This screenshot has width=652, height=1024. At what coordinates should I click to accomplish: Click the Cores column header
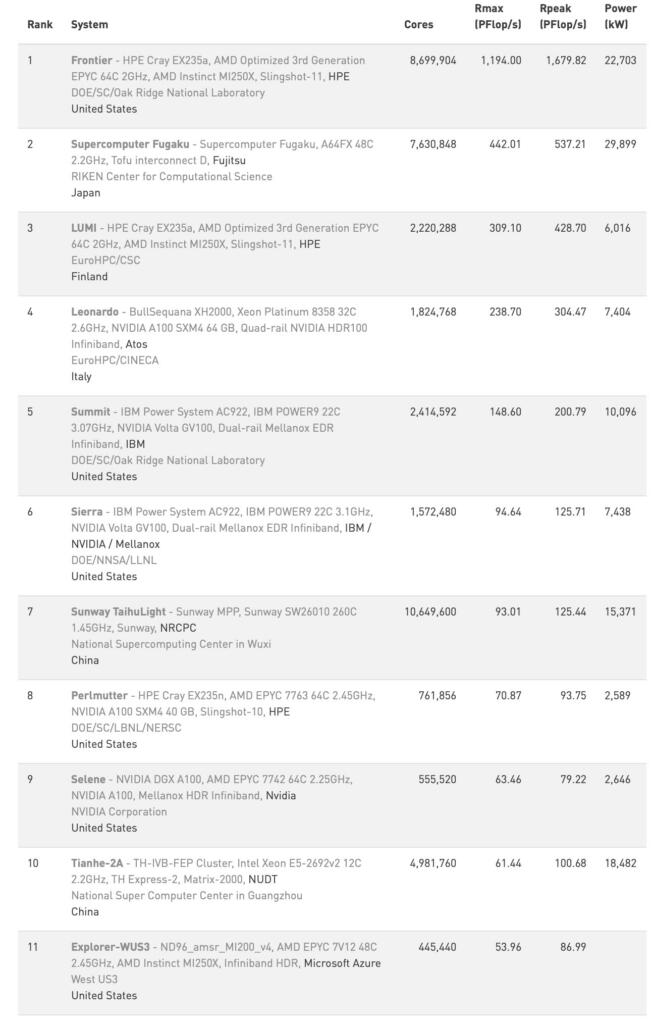[x=418, y=24]
